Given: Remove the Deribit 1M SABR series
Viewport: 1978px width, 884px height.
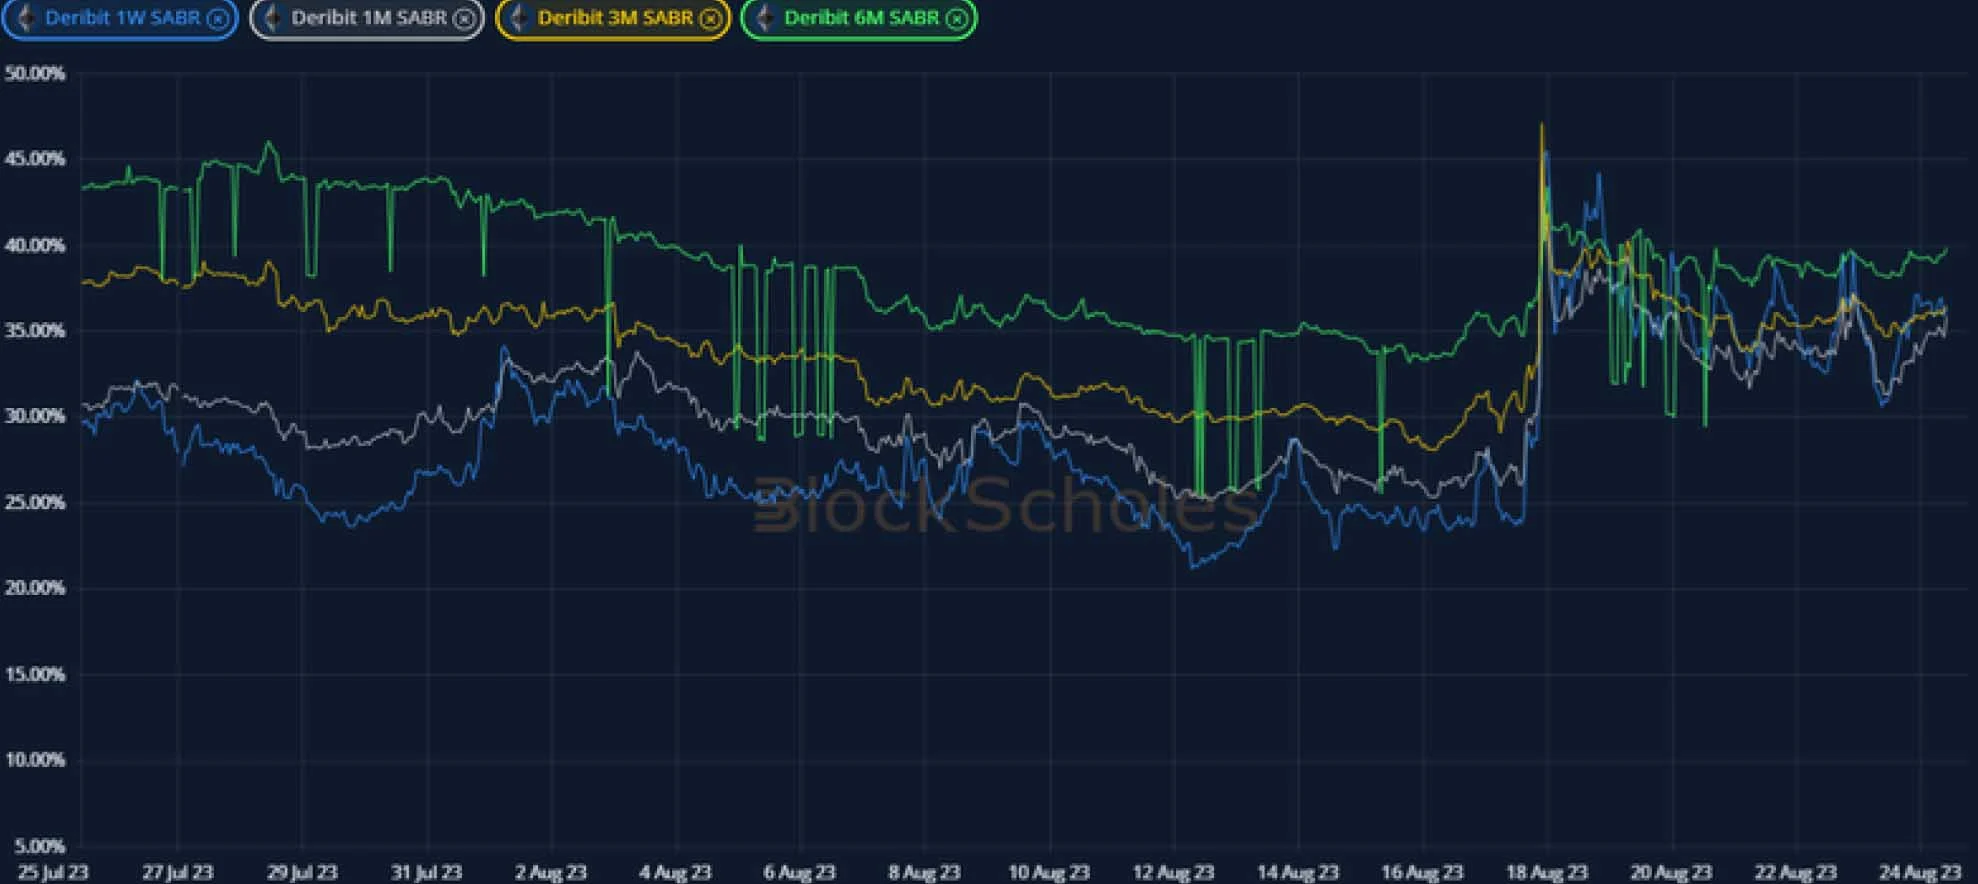Looking at the screenshot, I should tap(464, 19).
